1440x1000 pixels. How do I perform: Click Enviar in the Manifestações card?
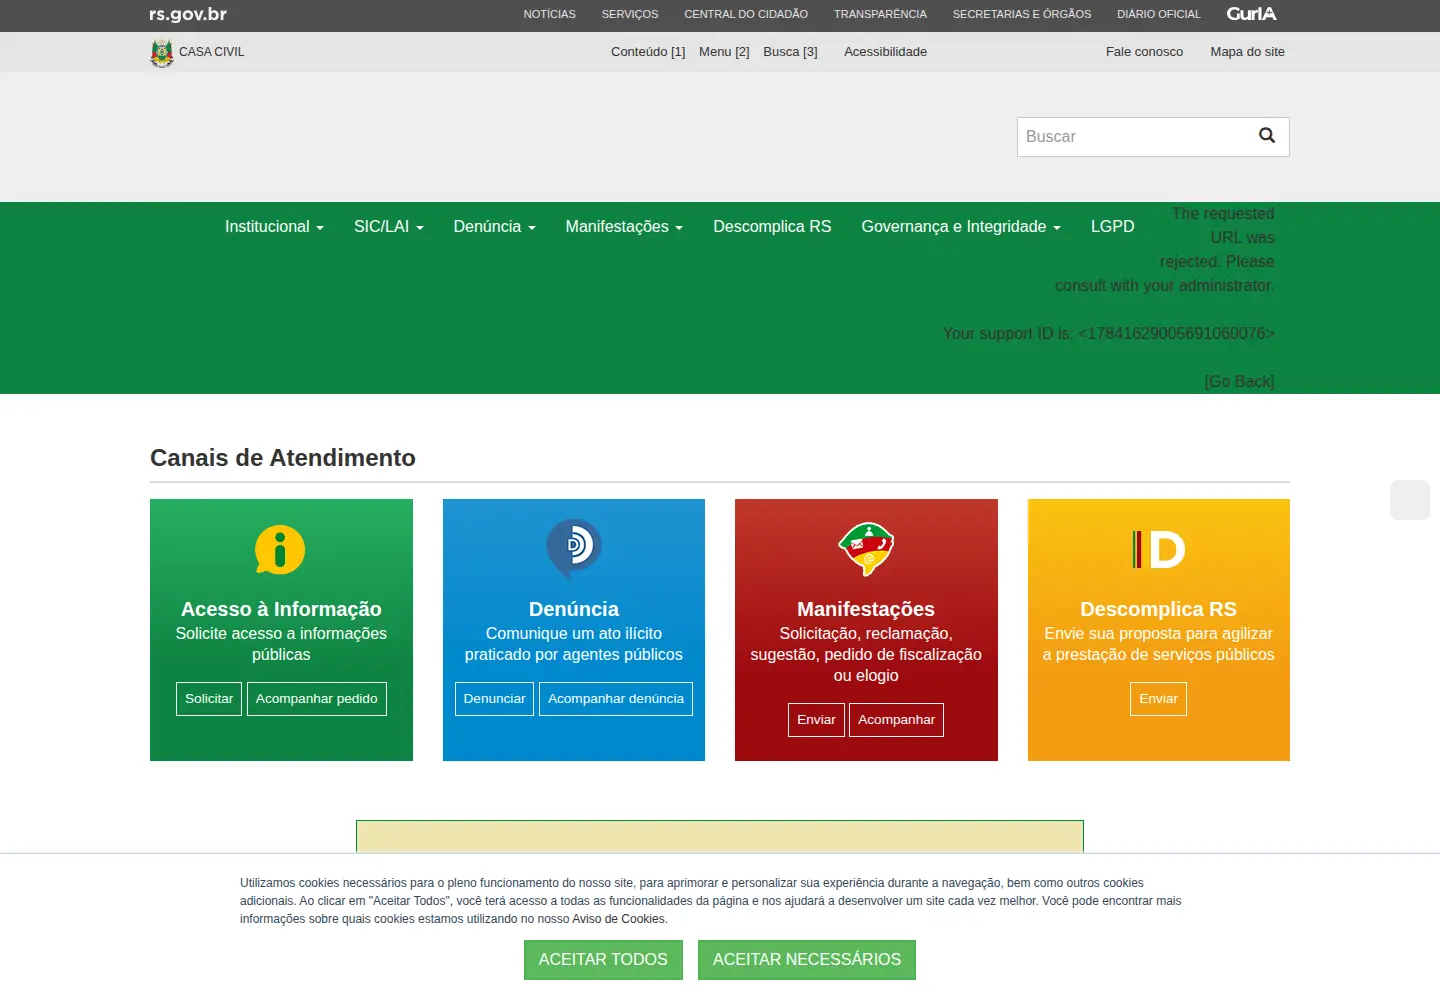coord(816,720)
